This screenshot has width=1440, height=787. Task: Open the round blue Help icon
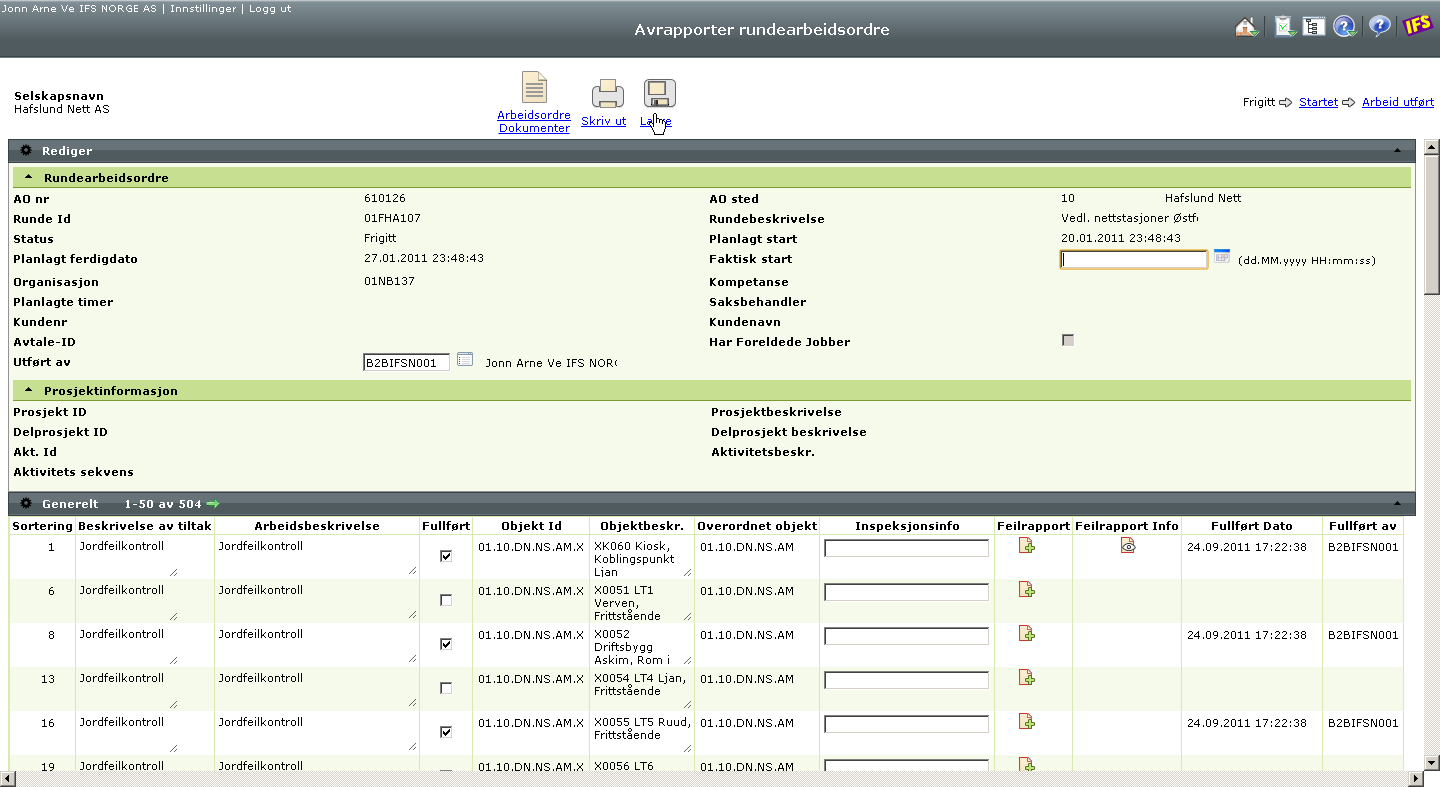coord(1345,27)
